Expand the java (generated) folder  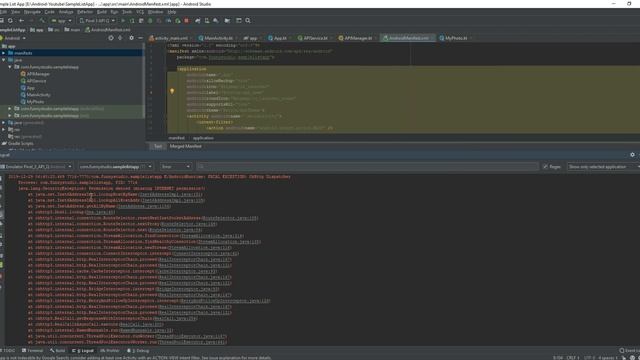coord(4,122)
